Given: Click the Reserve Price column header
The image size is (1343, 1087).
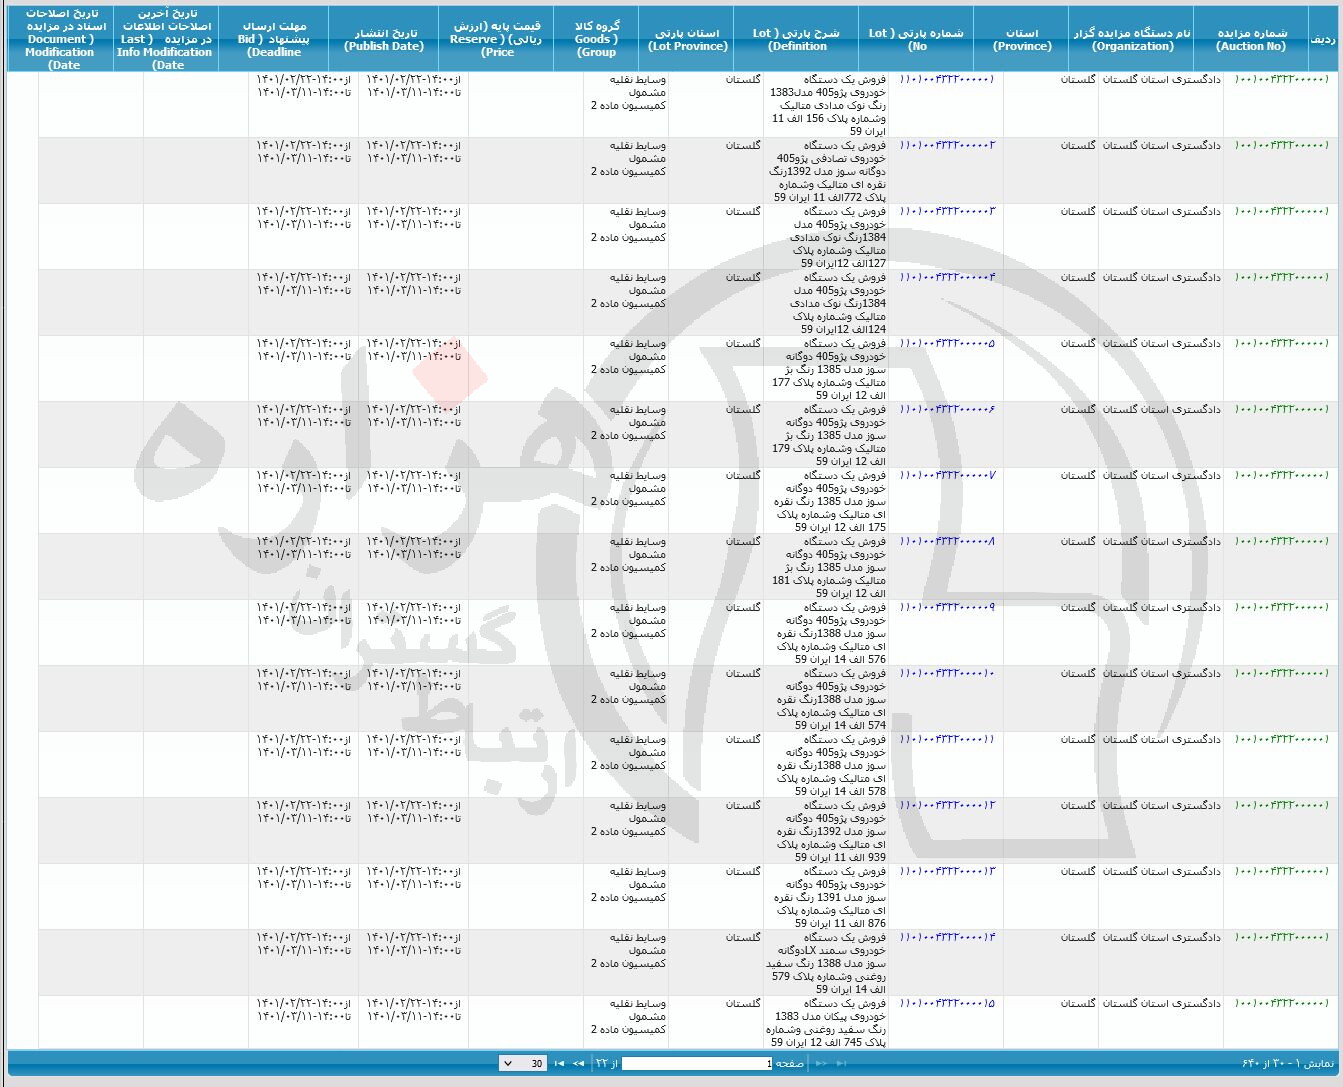Looking at the screenshot, I should pos(495,39).
